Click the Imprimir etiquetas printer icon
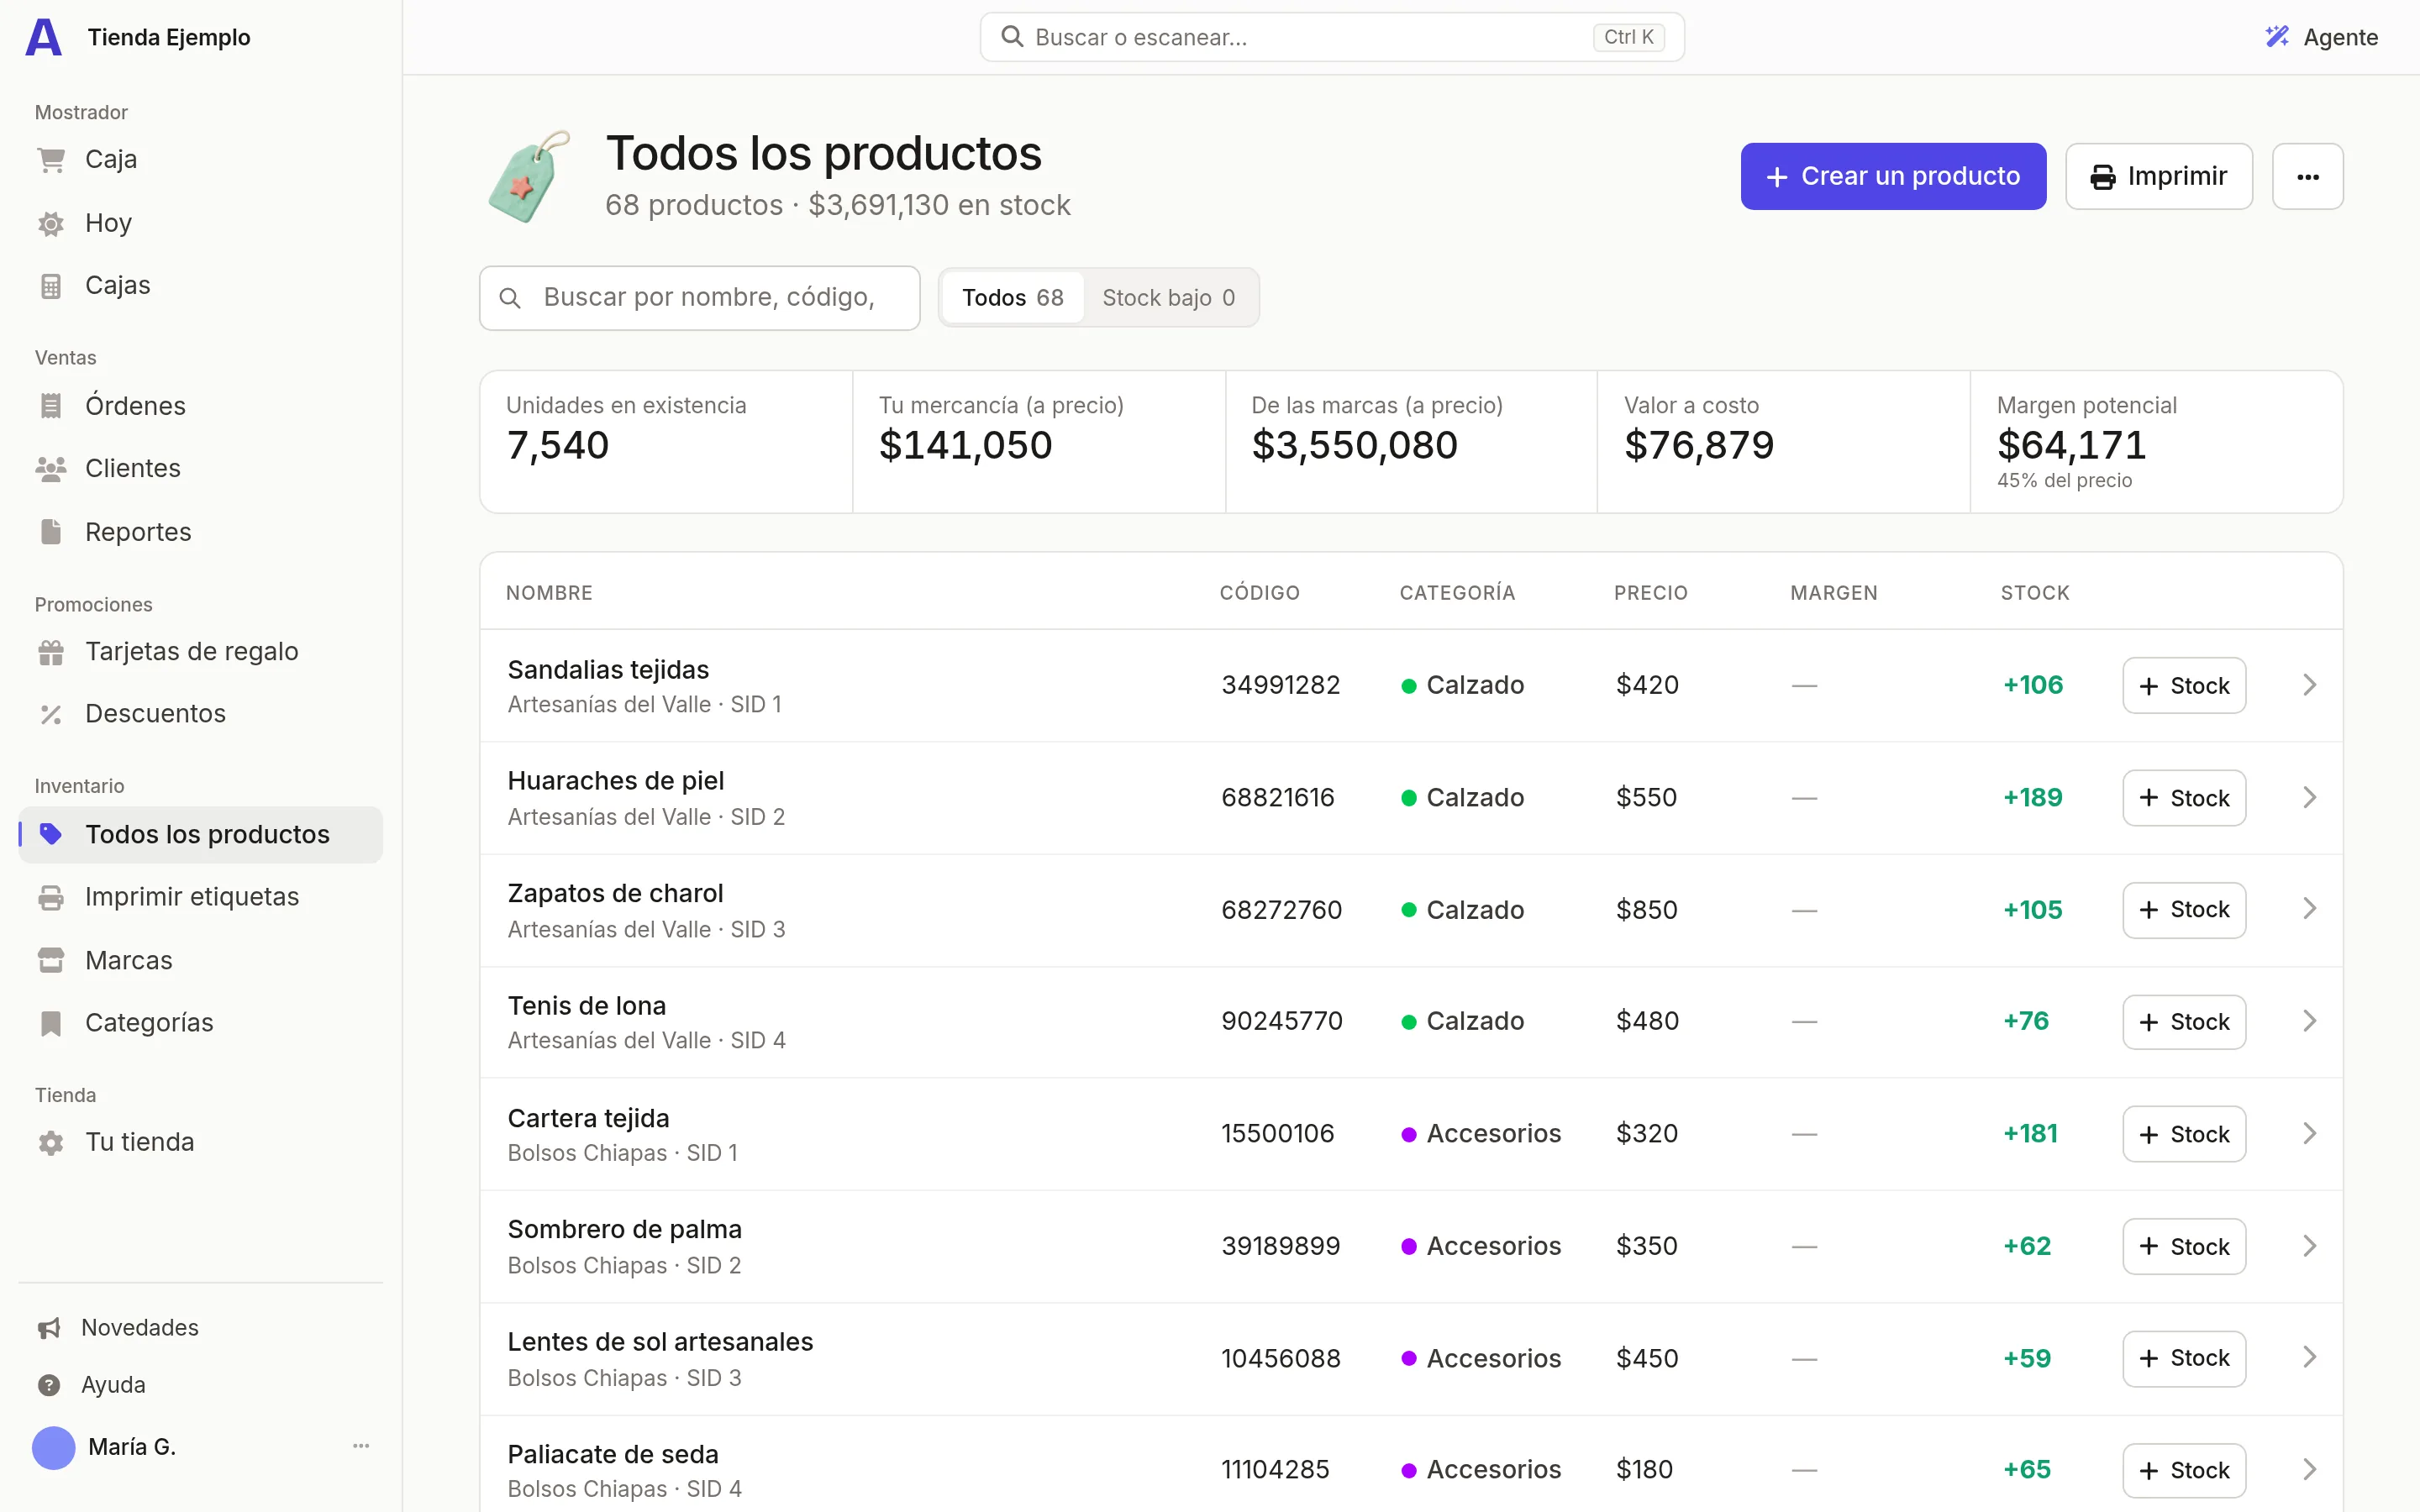The image size is (2420, 1512). (x=51, y=897)
